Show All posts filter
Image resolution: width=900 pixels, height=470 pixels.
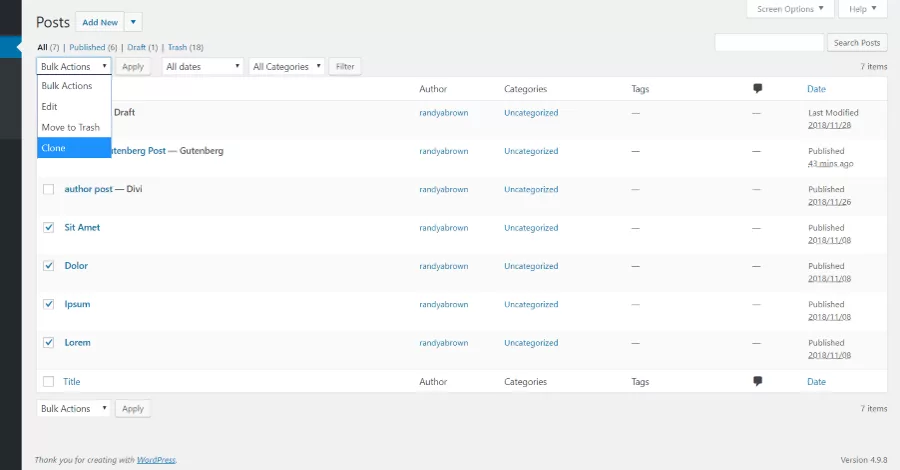pyautogui.click(x=42, y=47)
